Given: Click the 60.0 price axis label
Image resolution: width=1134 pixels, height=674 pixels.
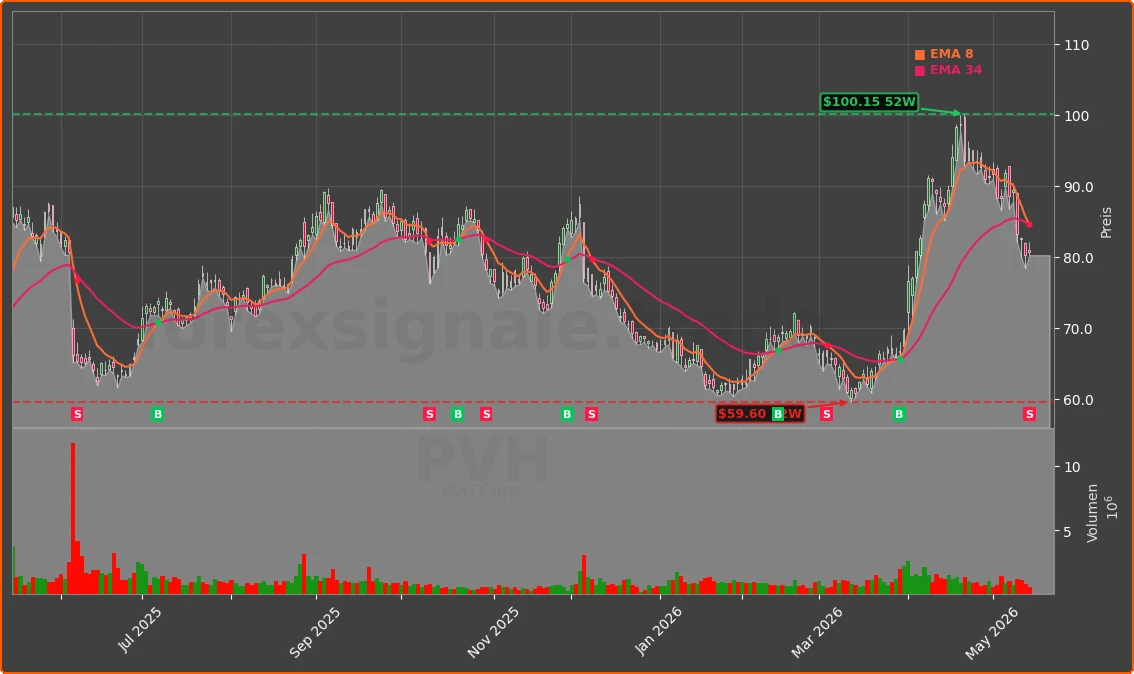Looking at the screenshot, I should click(1078, 399).
